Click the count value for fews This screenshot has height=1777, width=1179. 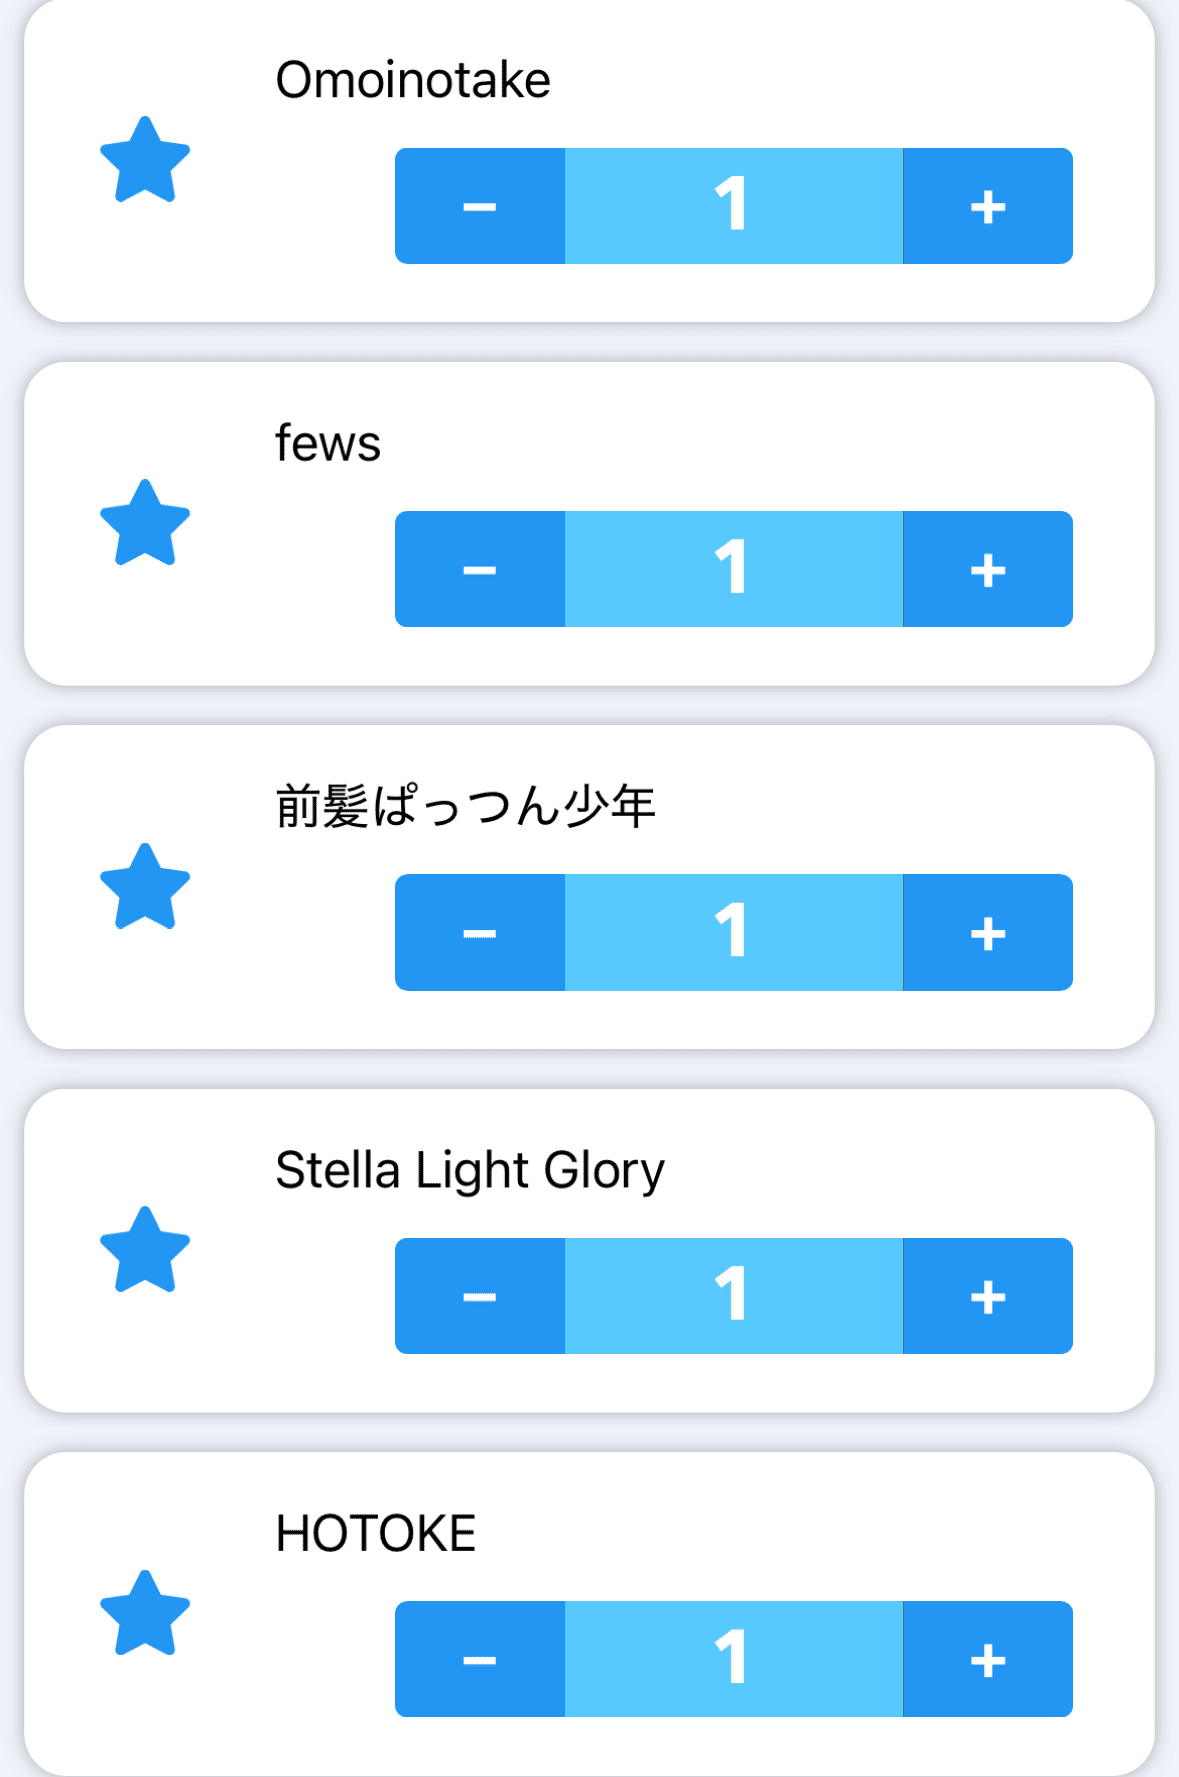(733, 569)
